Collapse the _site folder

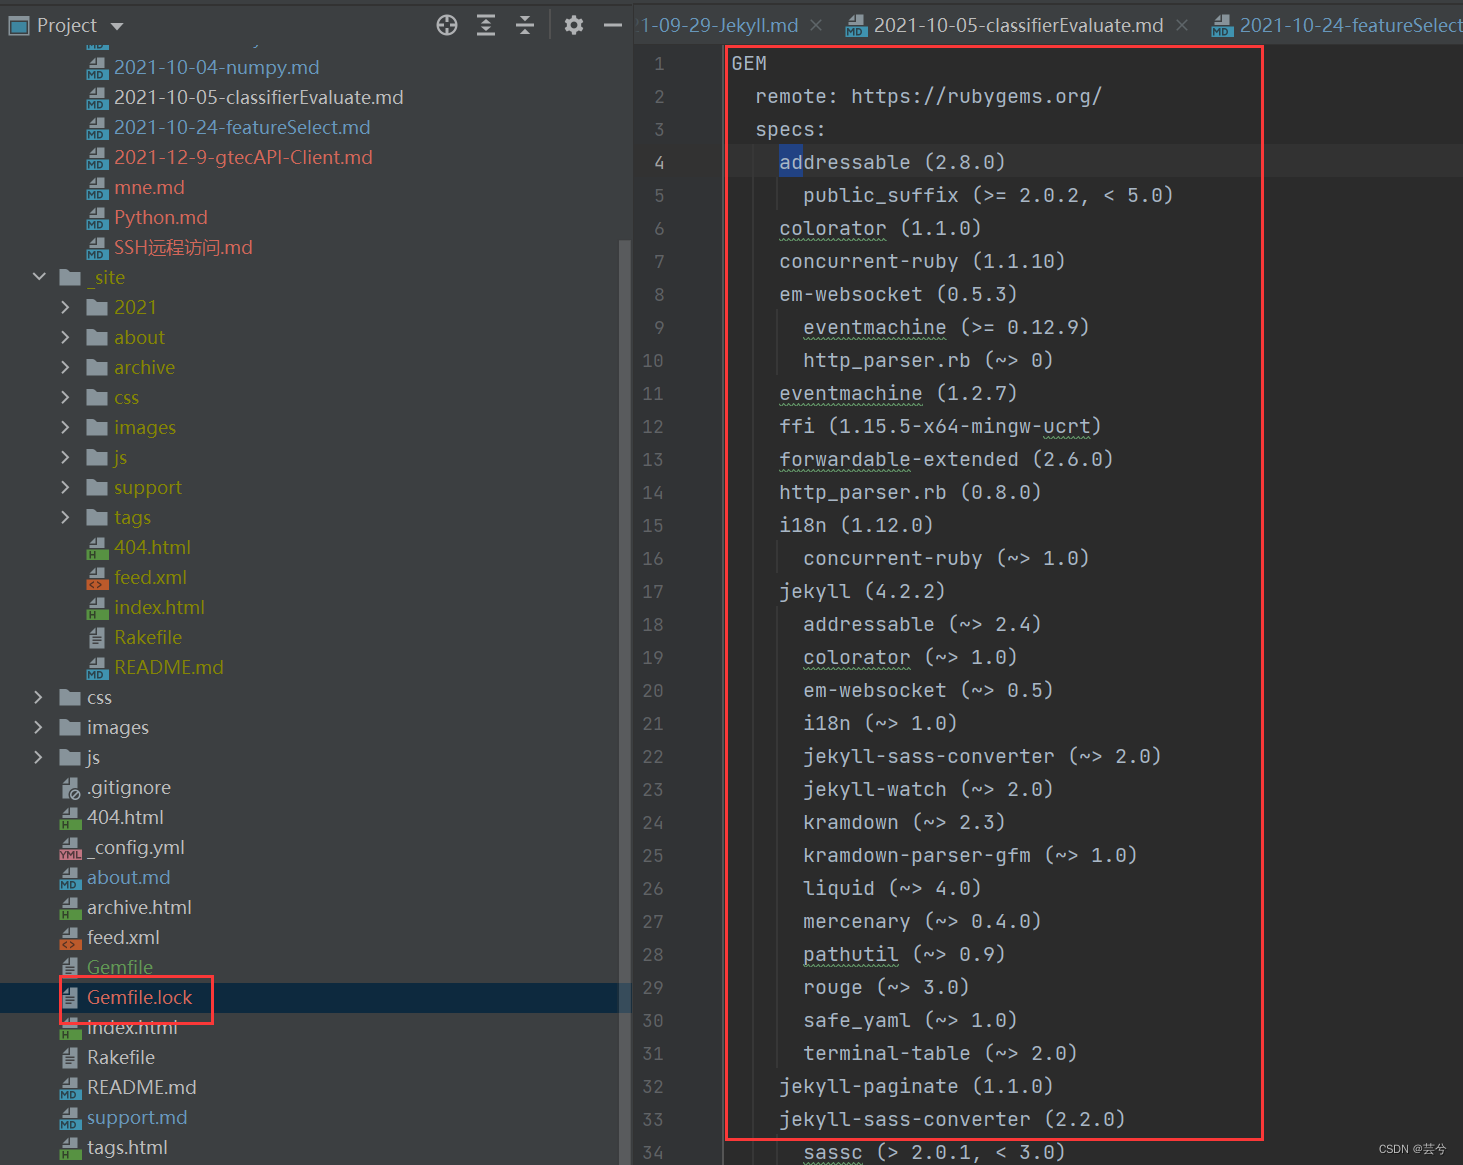tap(39, 277)
